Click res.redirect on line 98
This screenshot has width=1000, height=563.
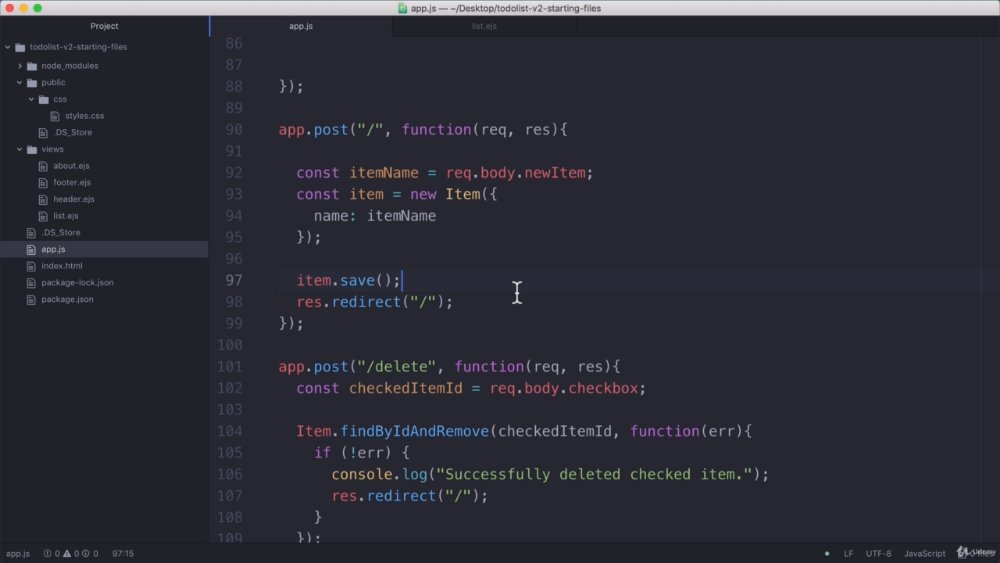click(348, 302)
